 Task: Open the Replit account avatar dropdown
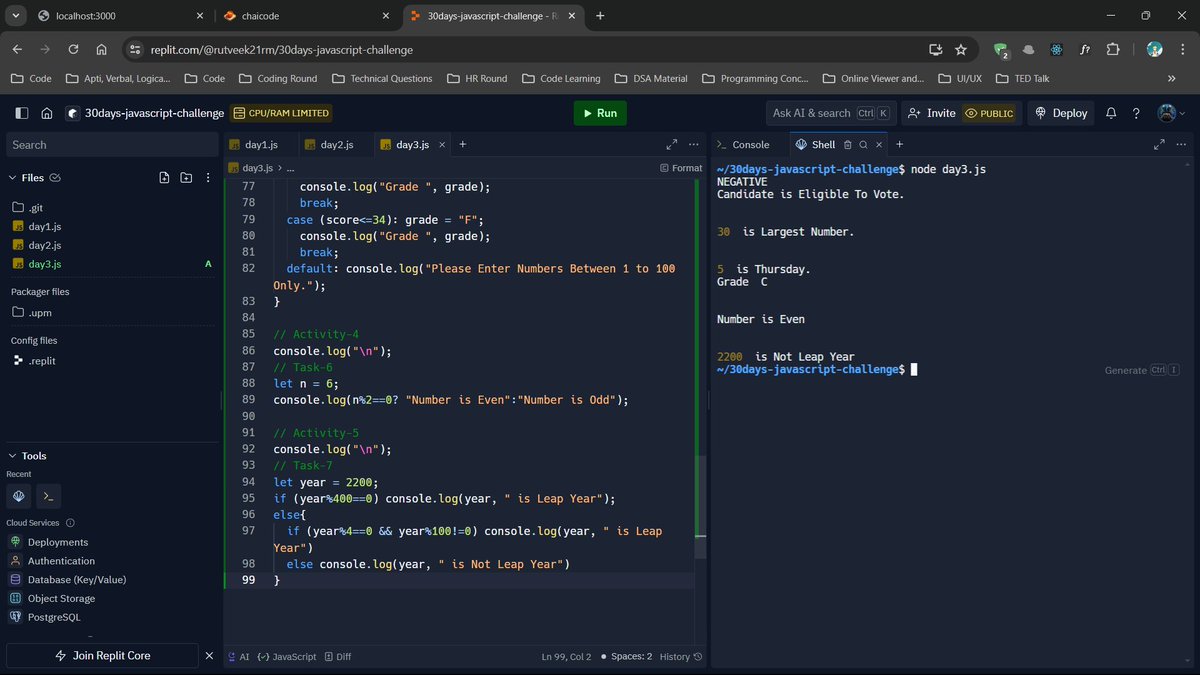1171,113
